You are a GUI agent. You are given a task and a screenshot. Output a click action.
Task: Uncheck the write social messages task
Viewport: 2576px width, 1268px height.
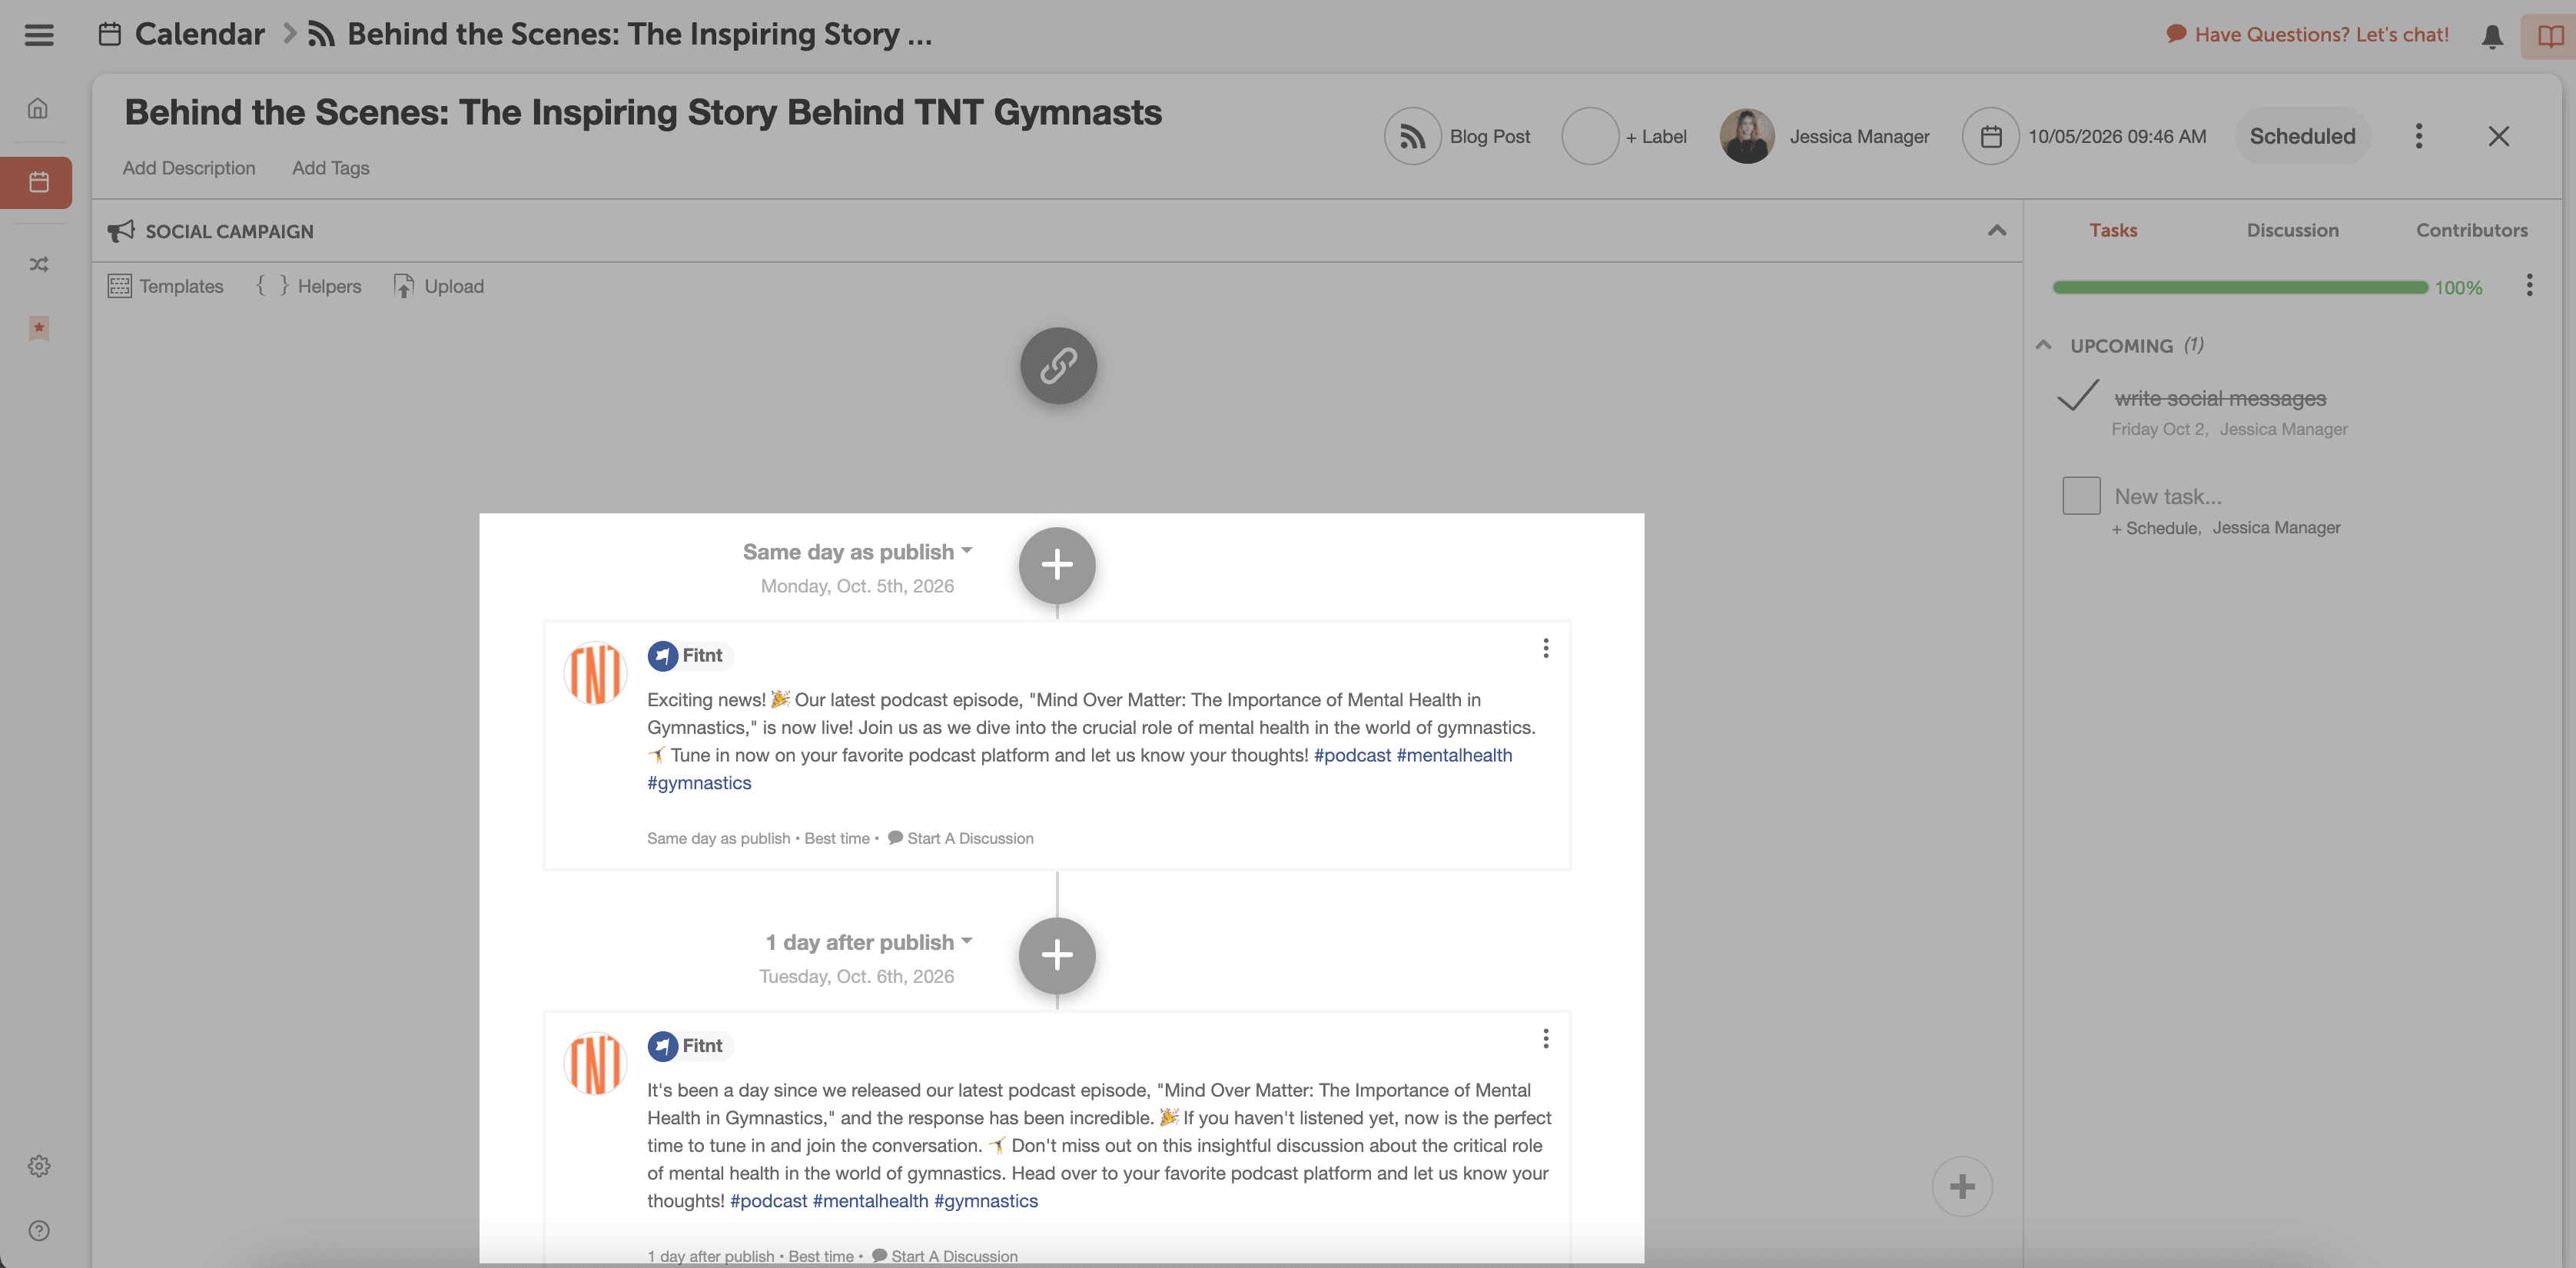(2078, 397)
